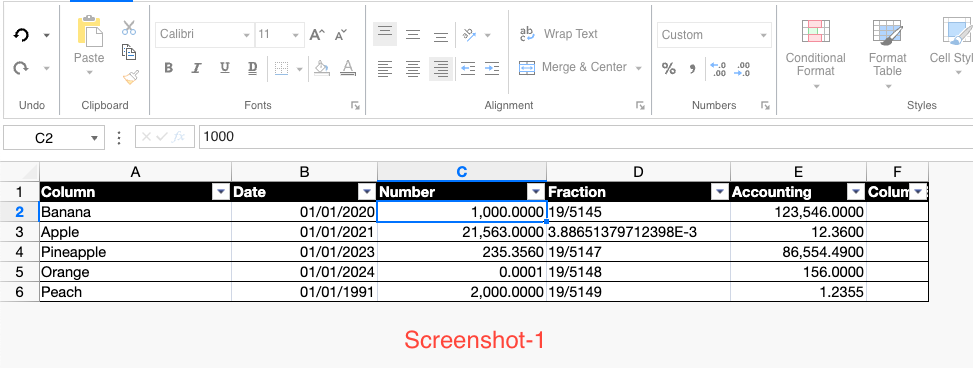This screenshot has height=368, width=973.
Task: Click the Cut scissors icon
Action: (128, 27)
